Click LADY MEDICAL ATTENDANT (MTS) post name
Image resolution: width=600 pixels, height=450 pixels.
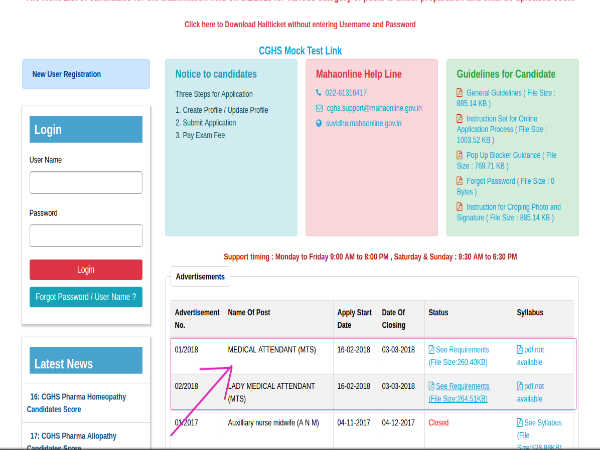point(271,392)
